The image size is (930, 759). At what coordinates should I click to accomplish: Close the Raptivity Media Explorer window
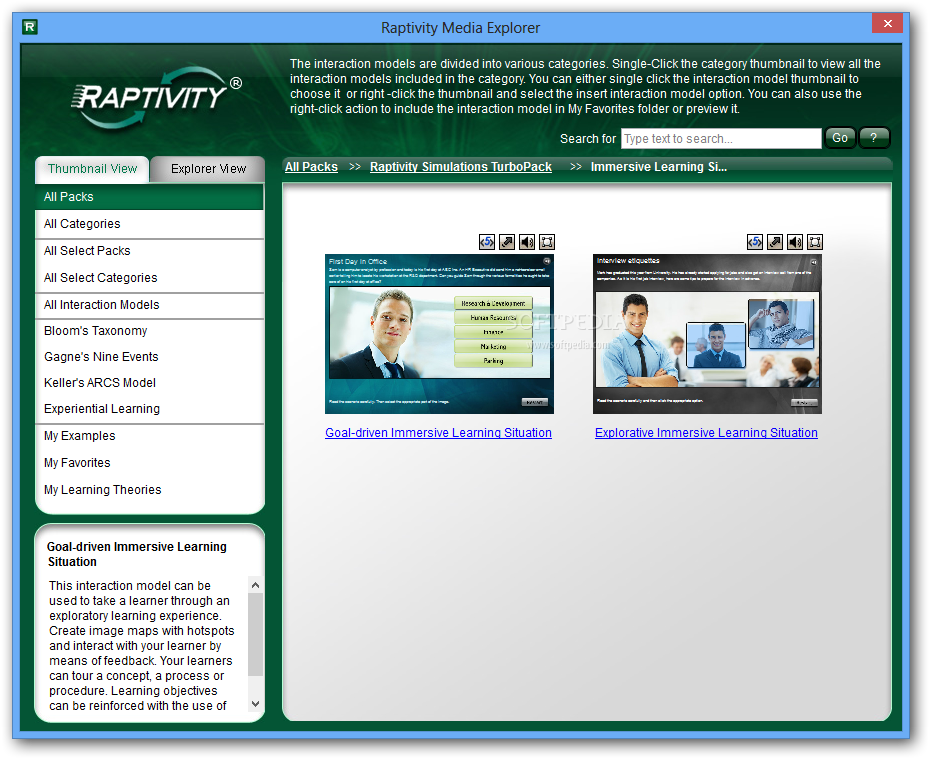887,24
